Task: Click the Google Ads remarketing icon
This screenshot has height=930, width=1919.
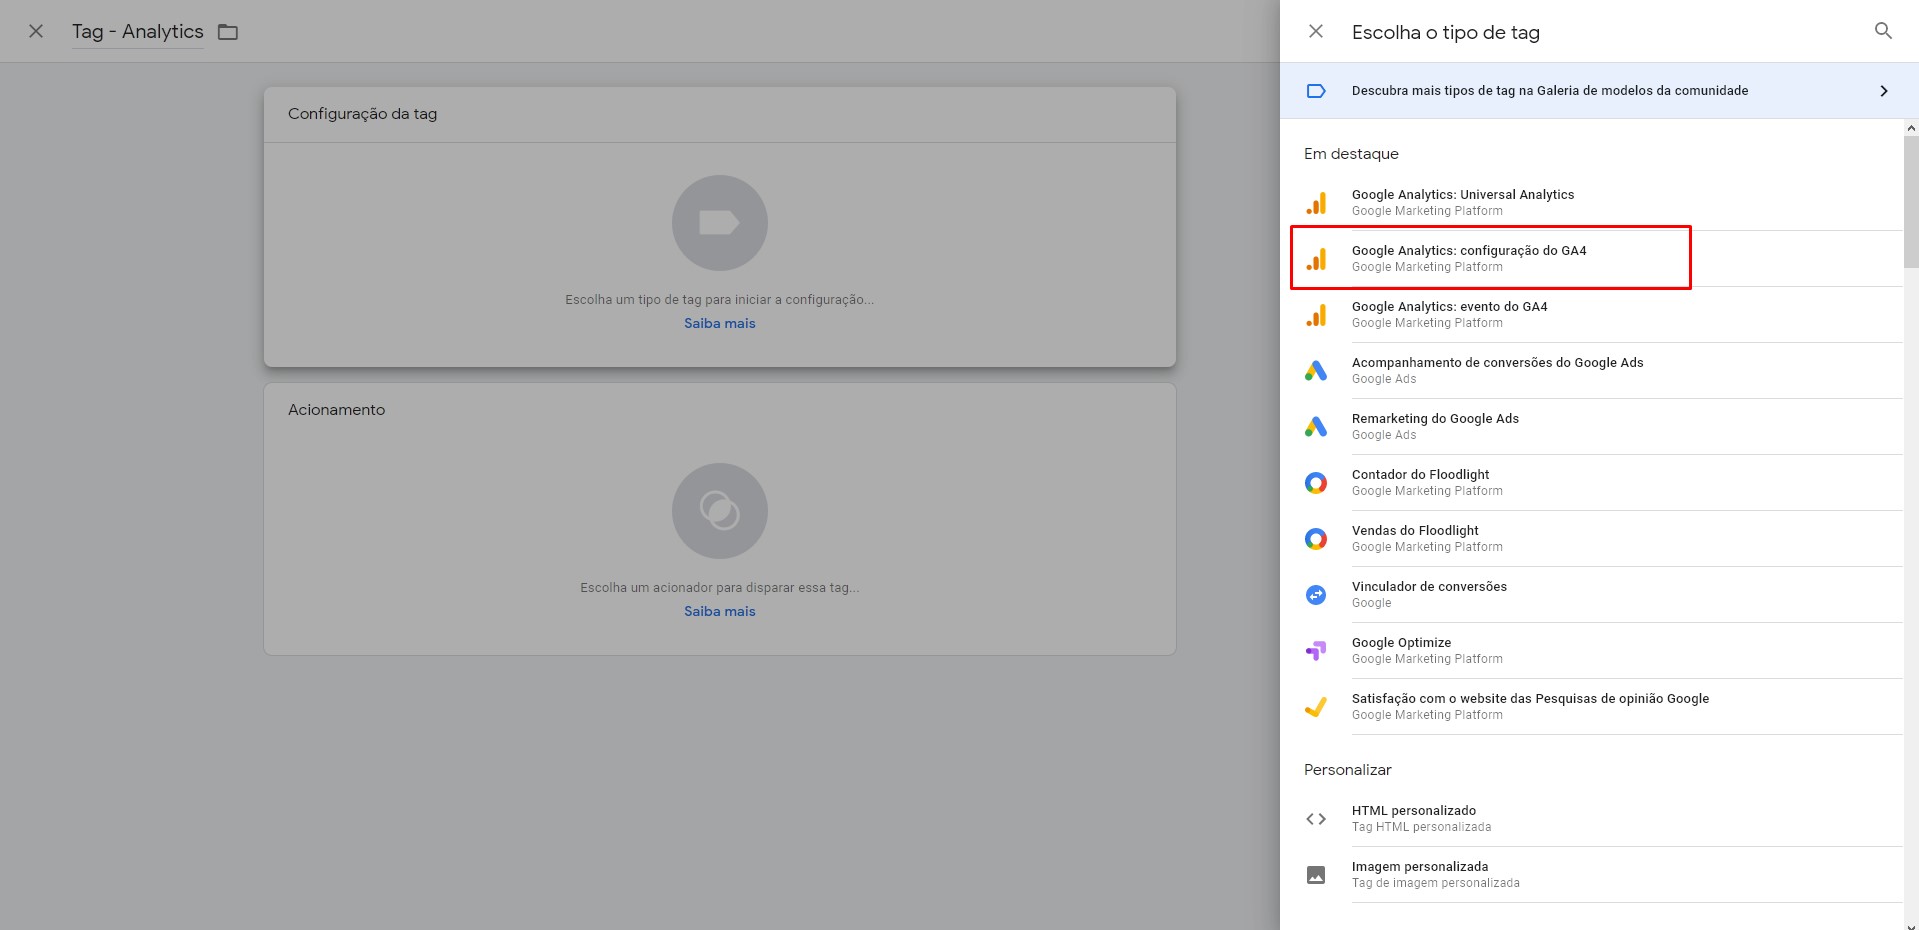Action: pyautogui.click(x=1316, y=427)
